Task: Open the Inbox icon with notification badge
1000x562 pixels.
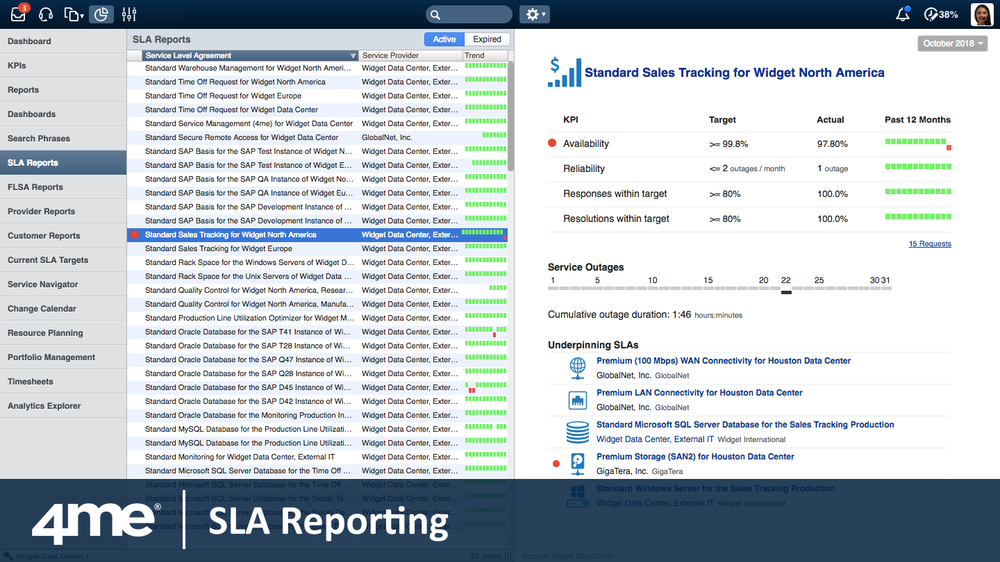Action: (x=18, y=13)
